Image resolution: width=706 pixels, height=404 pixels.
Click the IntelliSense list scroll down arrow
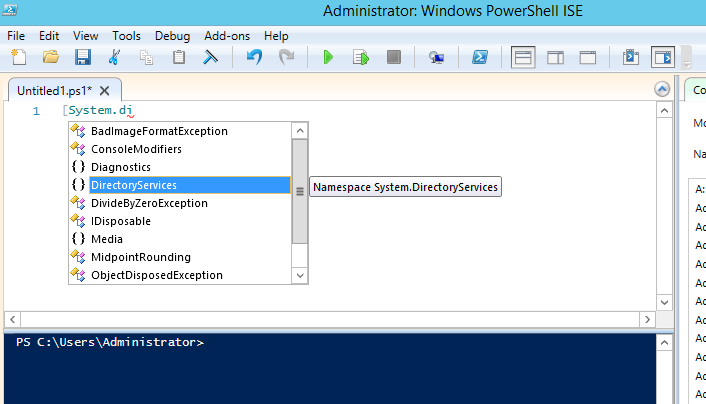coord(300,275)
